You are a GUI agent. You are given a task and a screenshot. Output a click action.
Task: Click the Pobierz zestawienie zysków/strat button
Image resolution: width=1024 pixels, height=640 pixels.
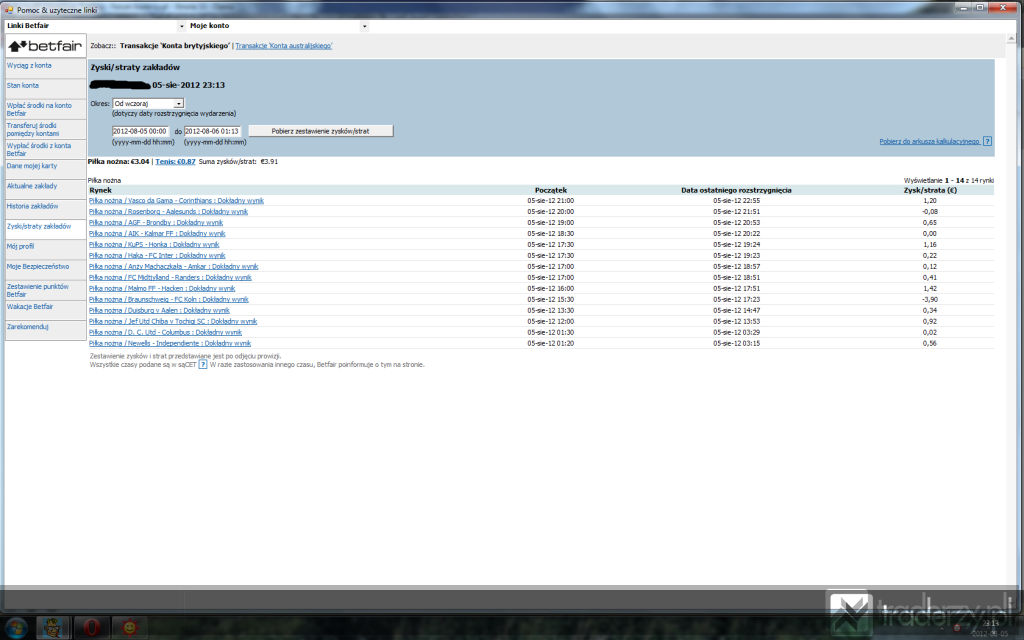coord(321,131)
